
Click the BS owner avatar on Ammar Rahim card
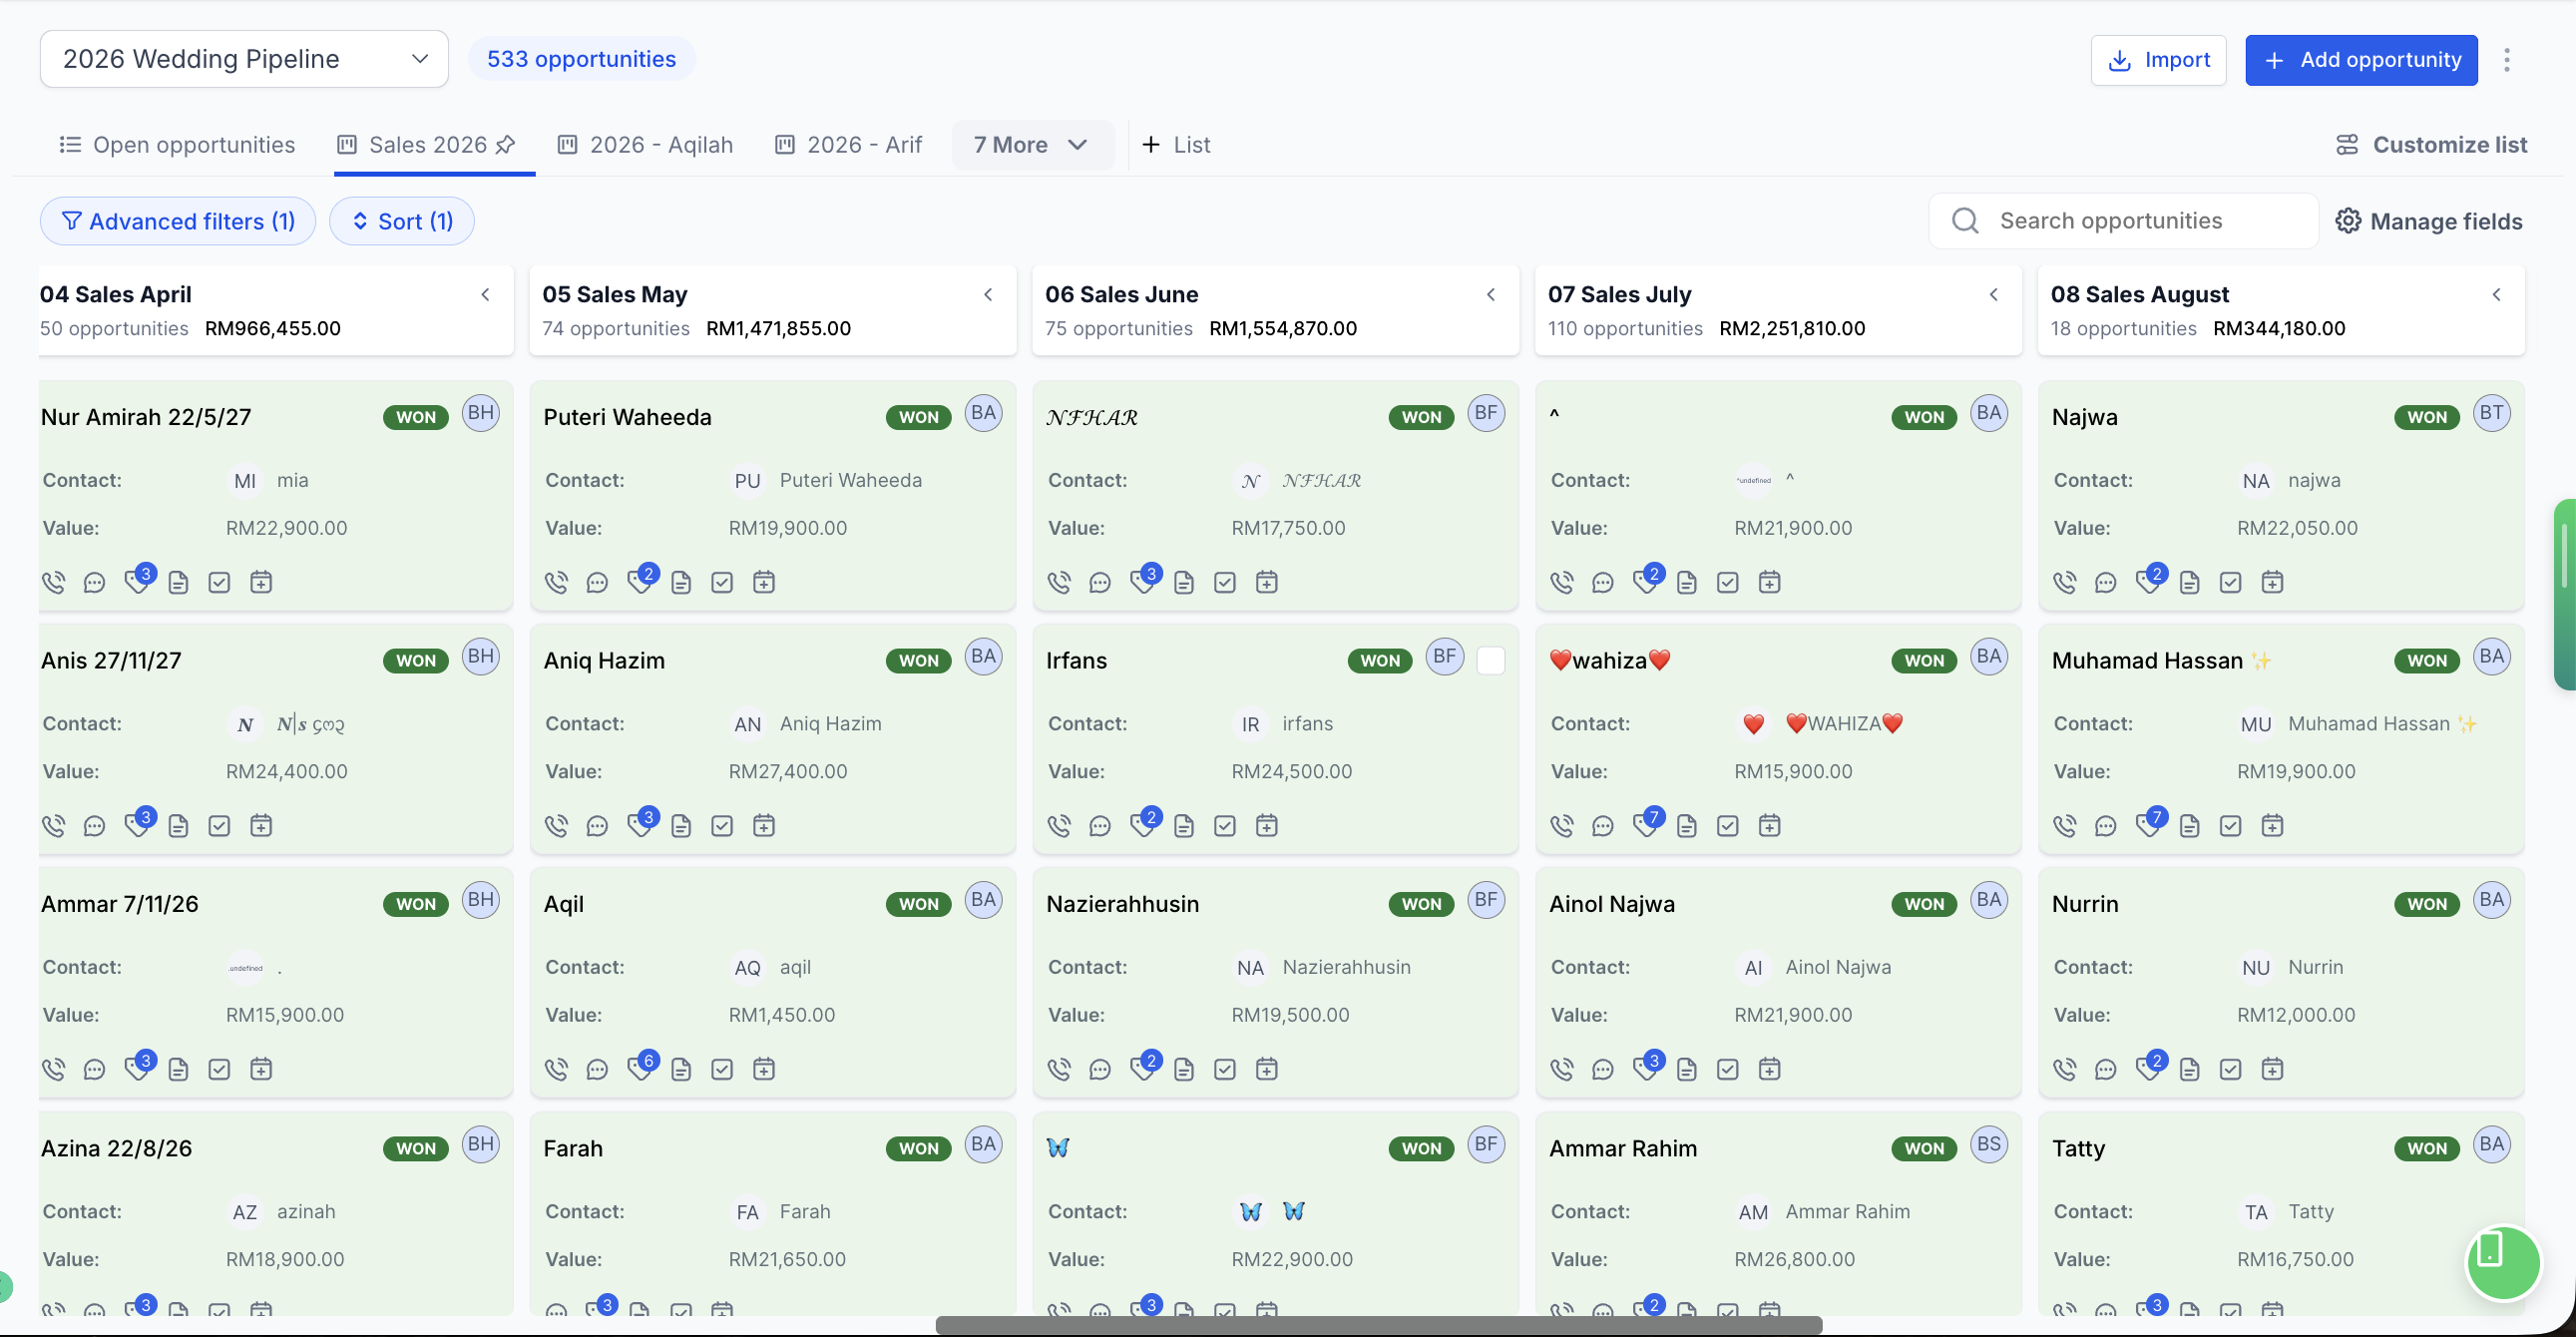(1989, 1144)
